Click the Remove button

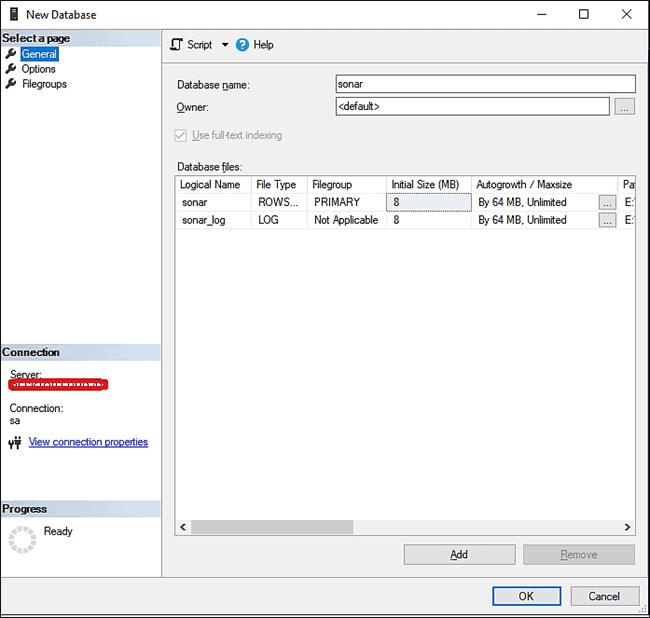(579, 555)
